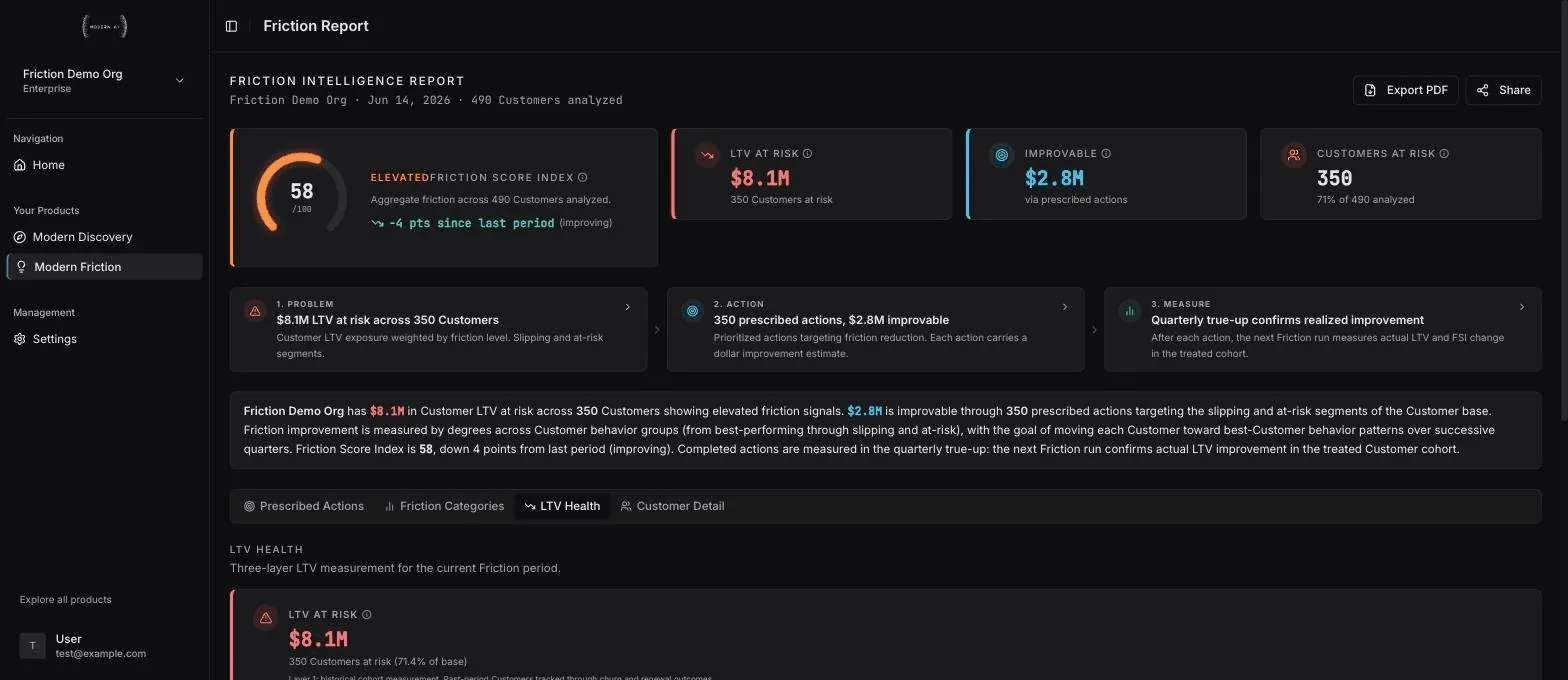Click the people icon in Customers at Risk card
The width and height of the screenshot is (1568, 680).
point(1294,155)
